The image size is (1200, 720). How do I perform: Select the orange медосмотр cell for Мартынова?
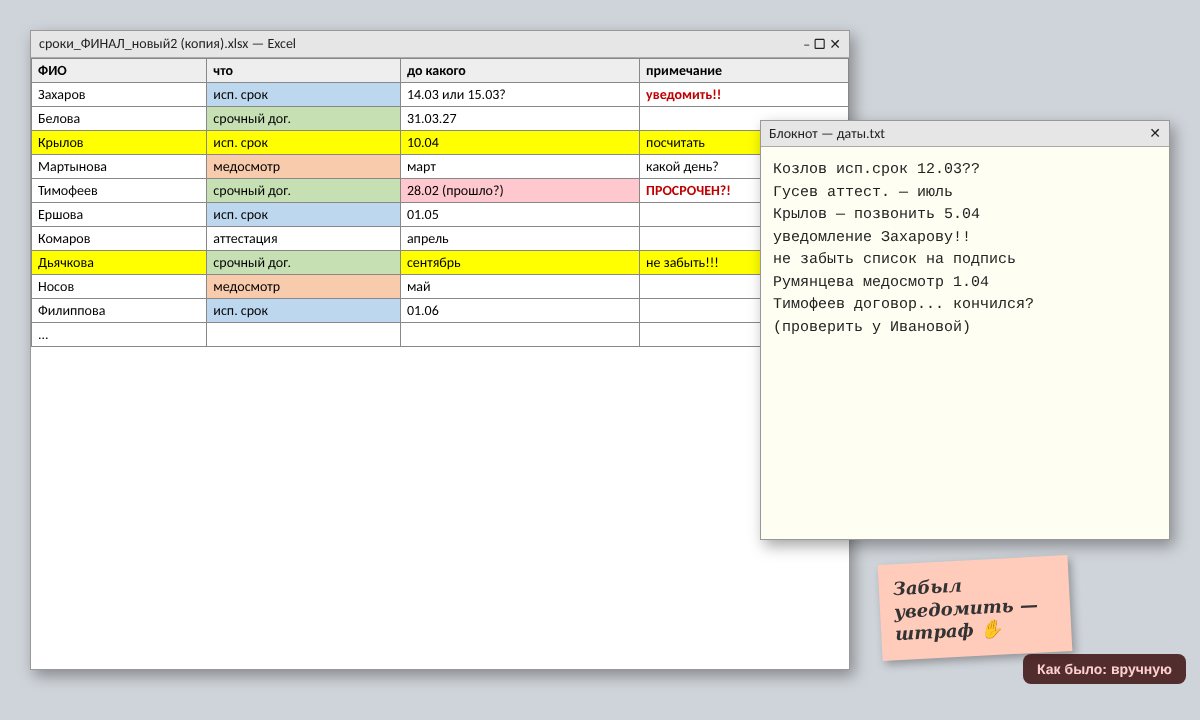coord(304,167)
